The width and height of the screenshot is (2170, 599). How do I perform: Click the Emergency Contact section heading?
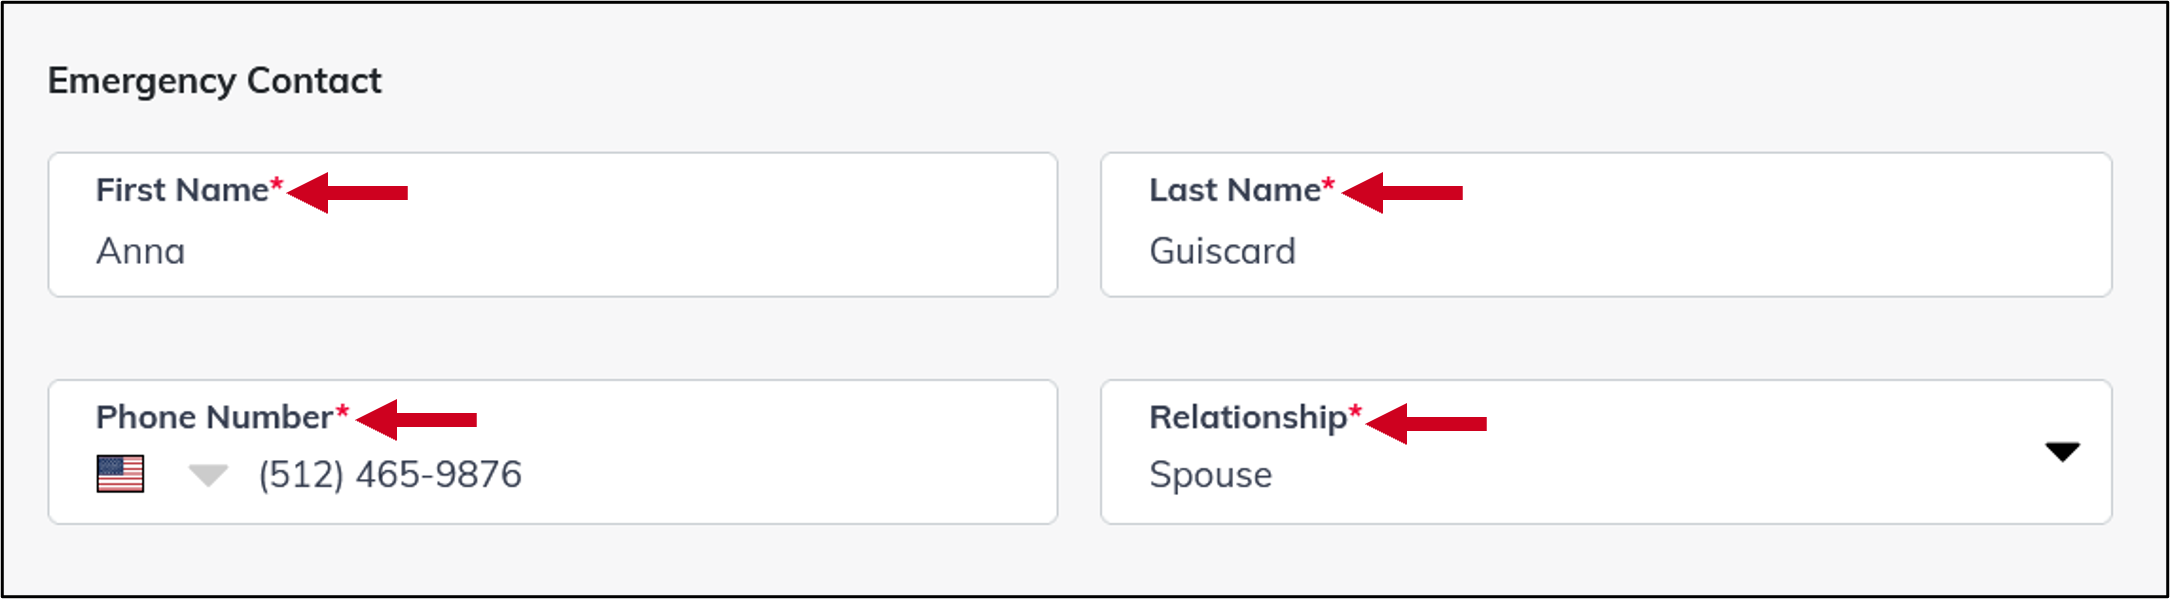point(215,80)
